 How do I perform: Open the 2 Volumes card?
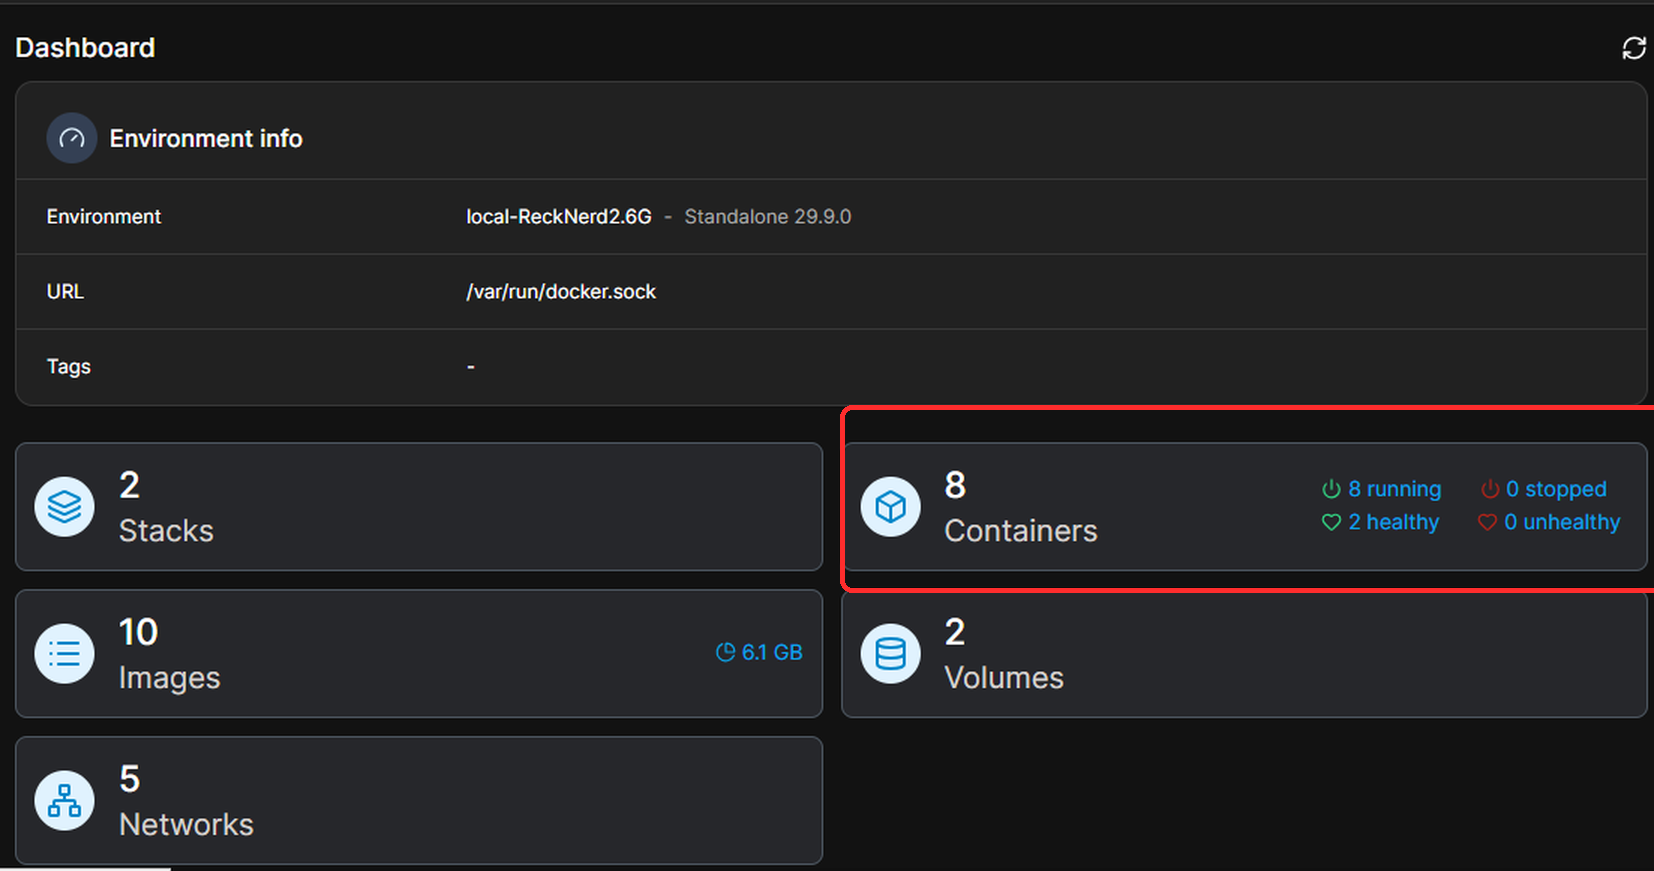click(1244, 654)
